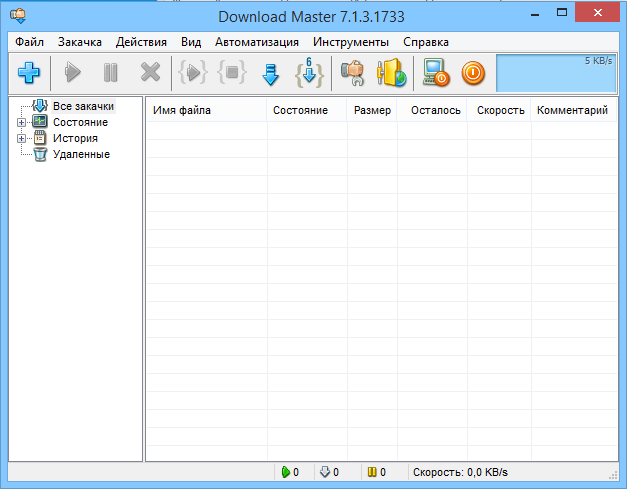
Task: Select the История tree item label
Action: 75,138
